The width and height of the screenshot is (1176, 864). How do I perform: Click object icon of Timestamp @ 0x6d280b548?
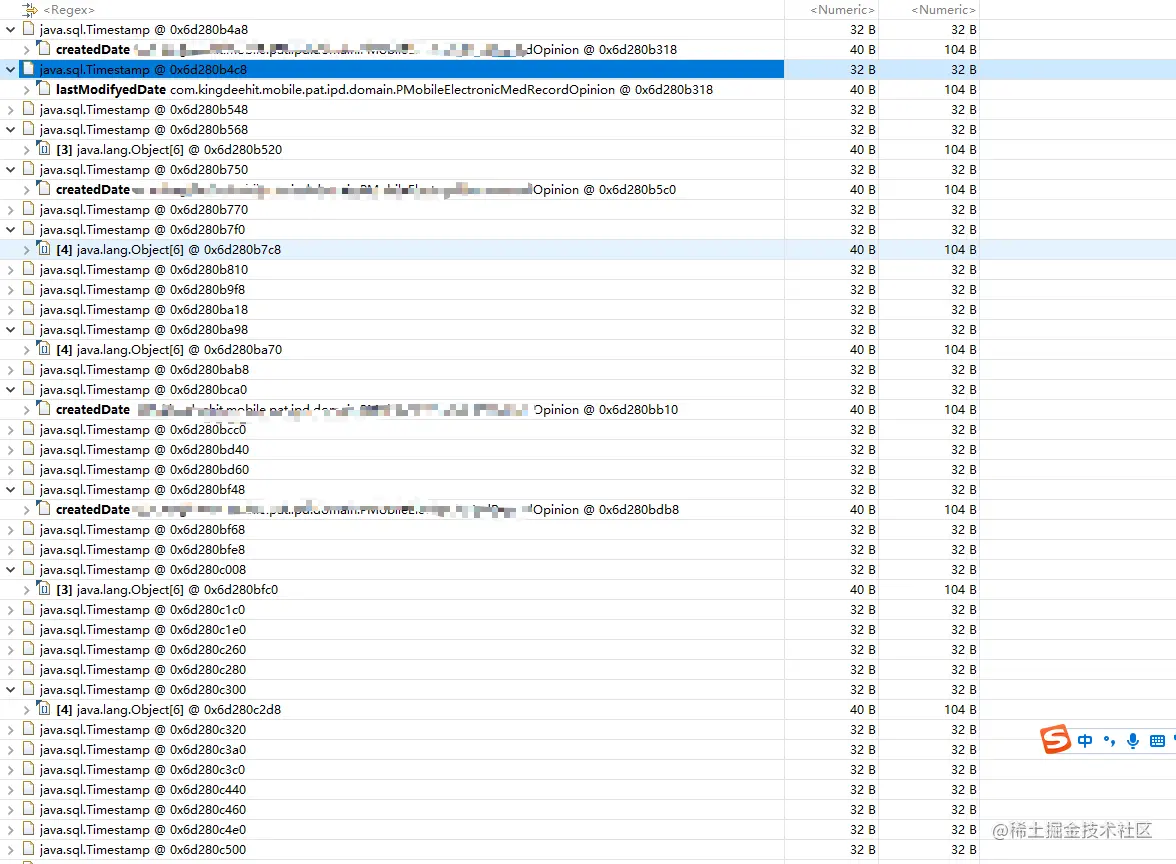[x=28, y=109]
